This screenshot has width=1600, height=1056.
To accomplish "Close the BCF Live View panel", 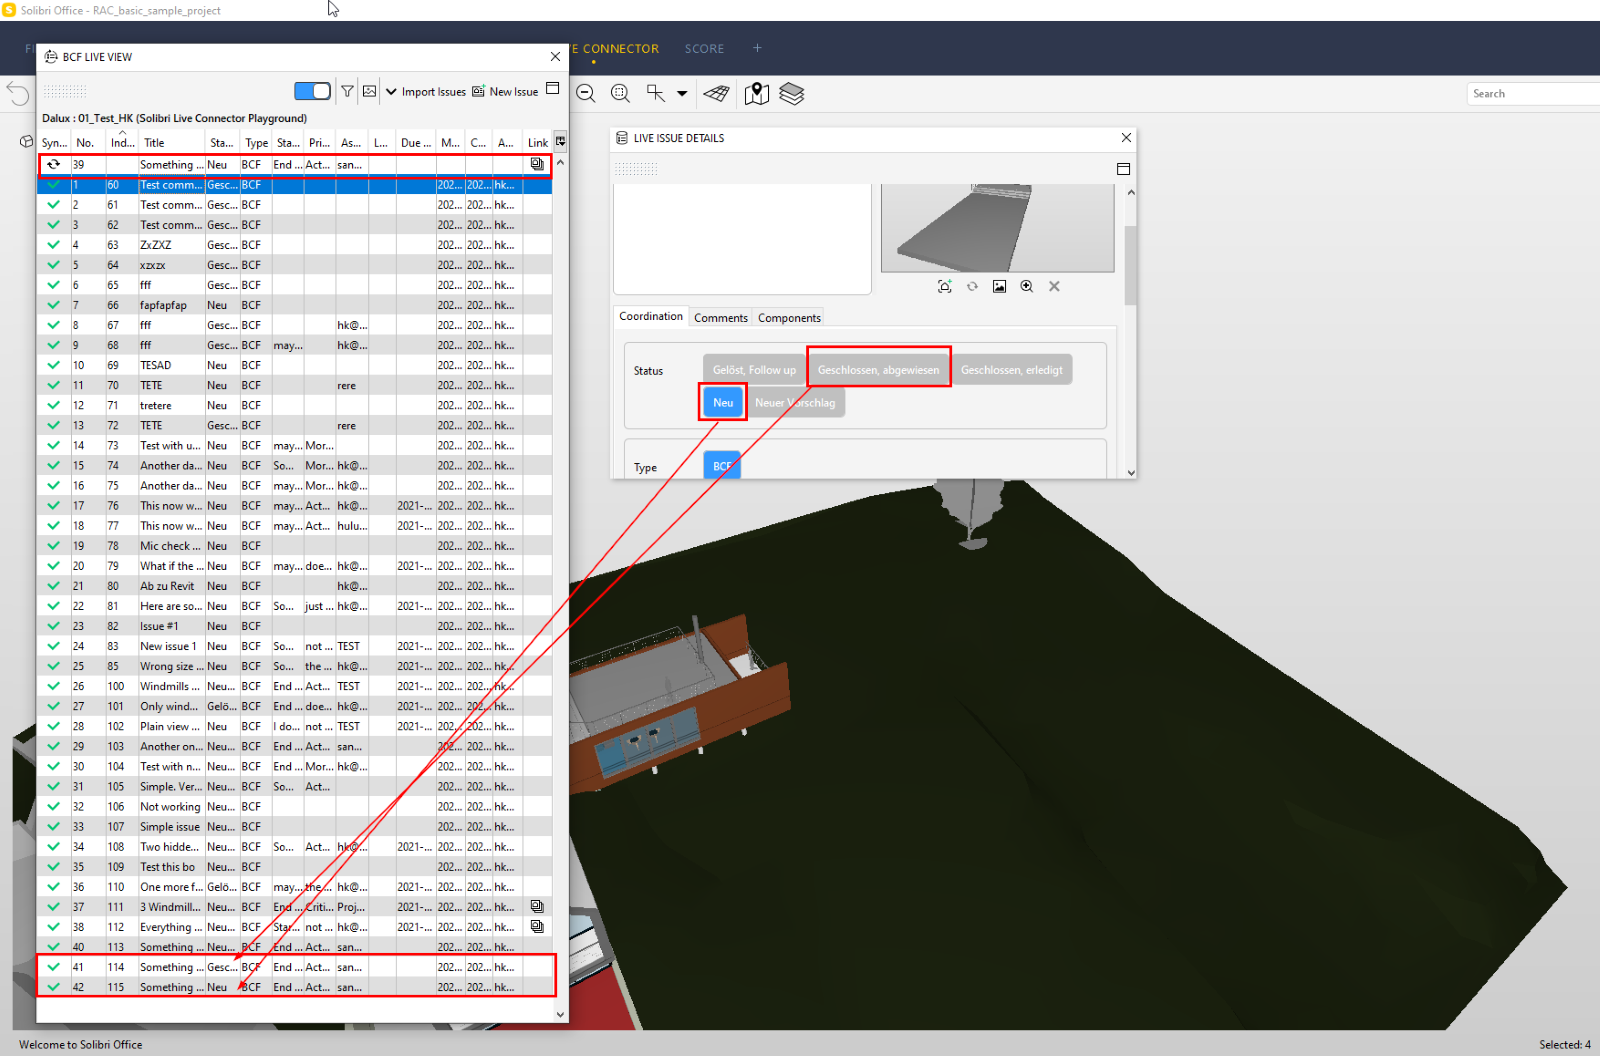I will coord(555,57).
